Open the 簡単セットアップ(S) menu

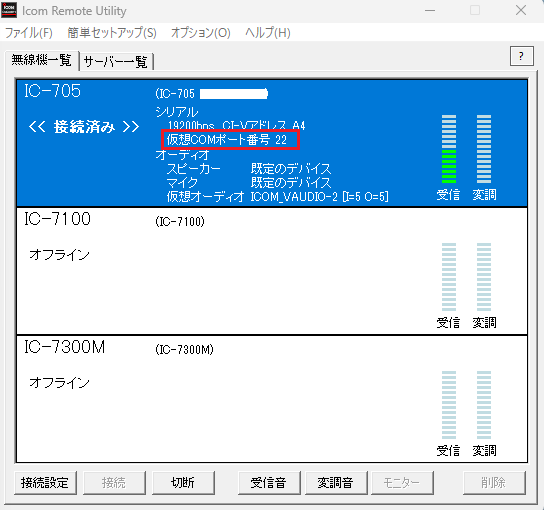pyautogui.click(x=112, y=33)
